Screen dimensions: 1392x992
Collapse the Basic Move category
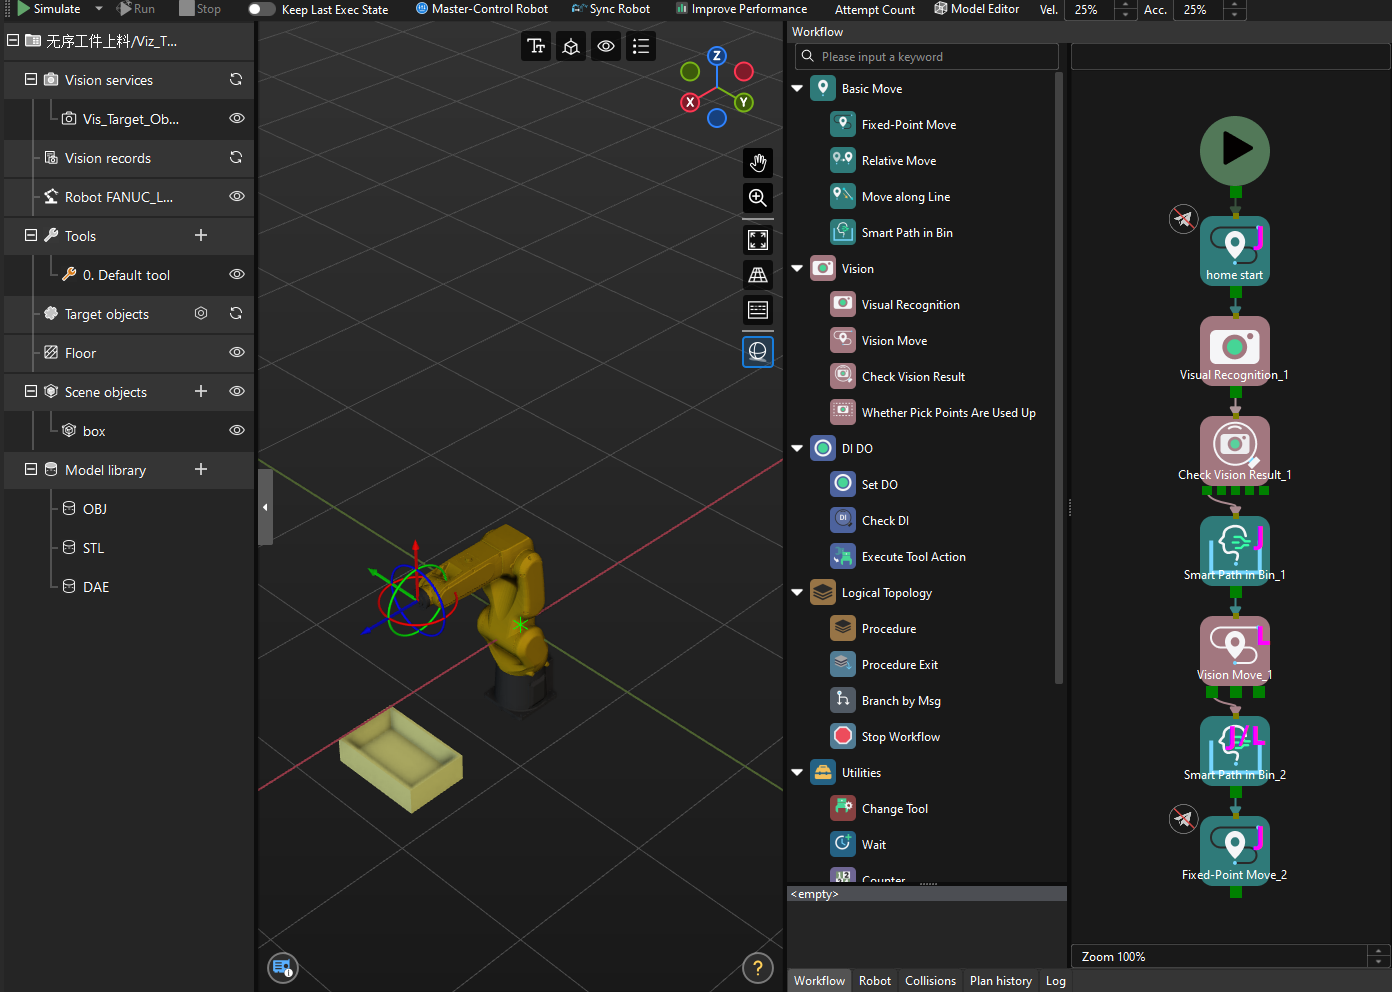(797, 88)
